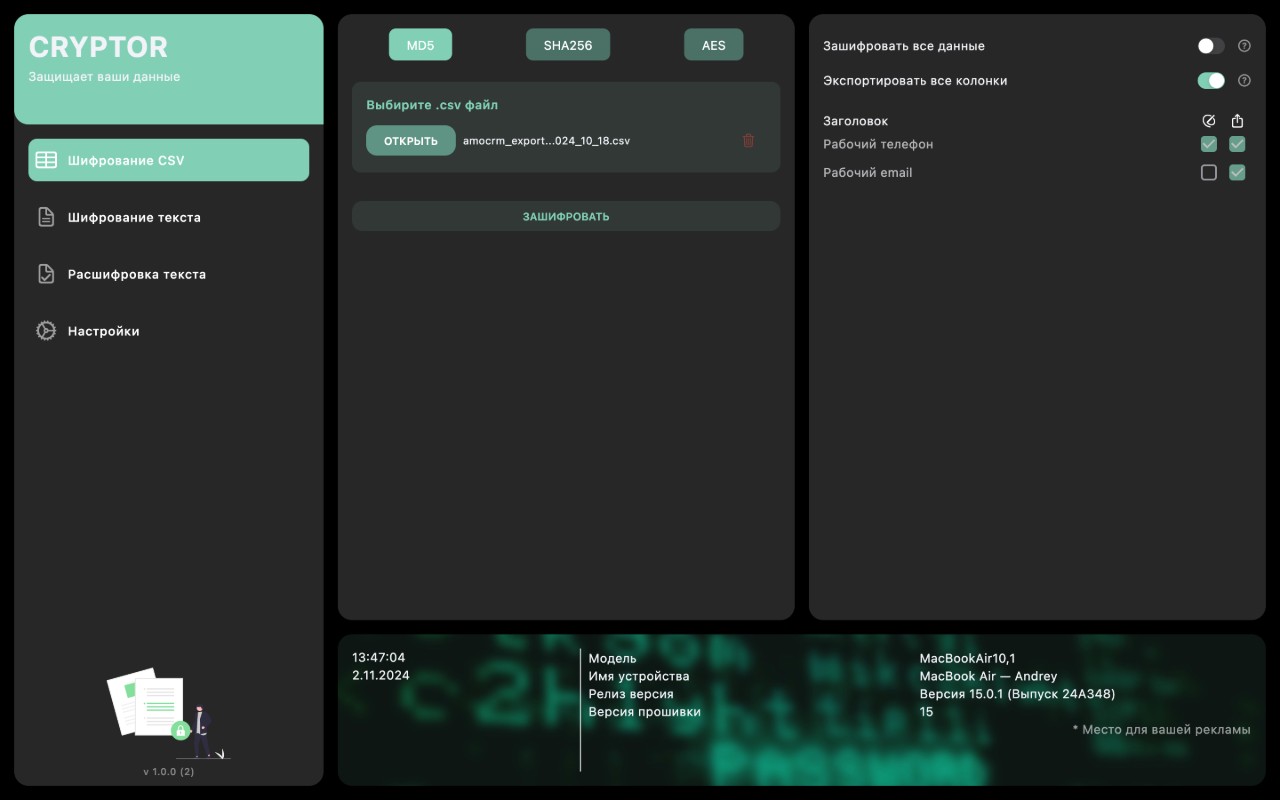
Task: Click the Версия 15.0.1 (Выпуск 24A348) value
Action: click(1018, 694)
